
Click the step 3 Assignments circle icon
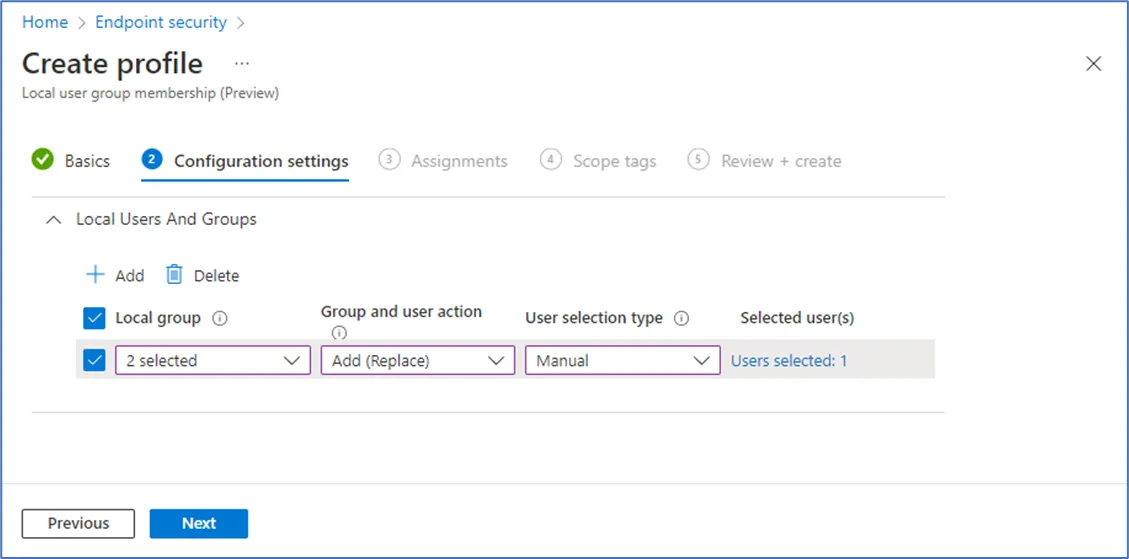tap(389, 160)
